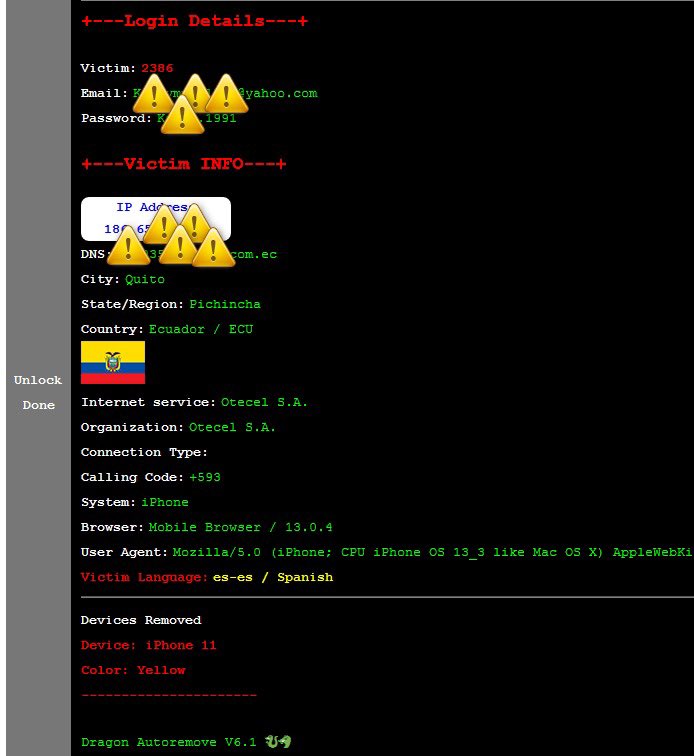Click the es-es / Spanish language value
Screen dimensions: 694x756
coord(273,577)
